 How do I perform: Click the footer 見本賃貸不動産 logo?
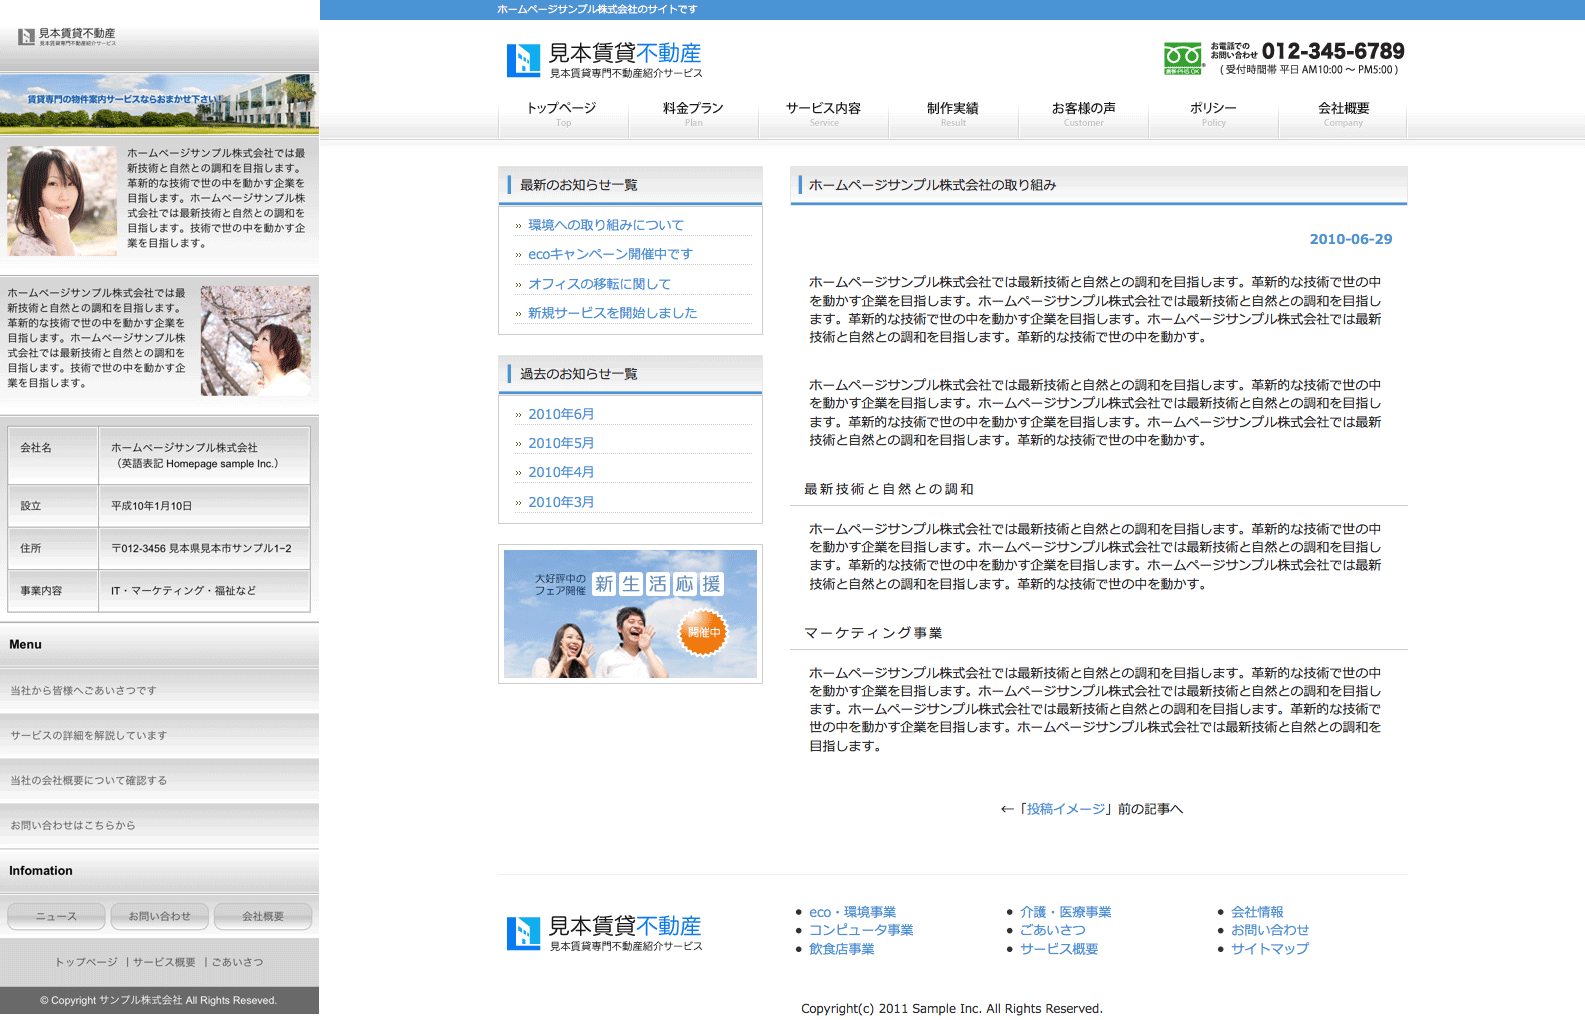[604, 933]
